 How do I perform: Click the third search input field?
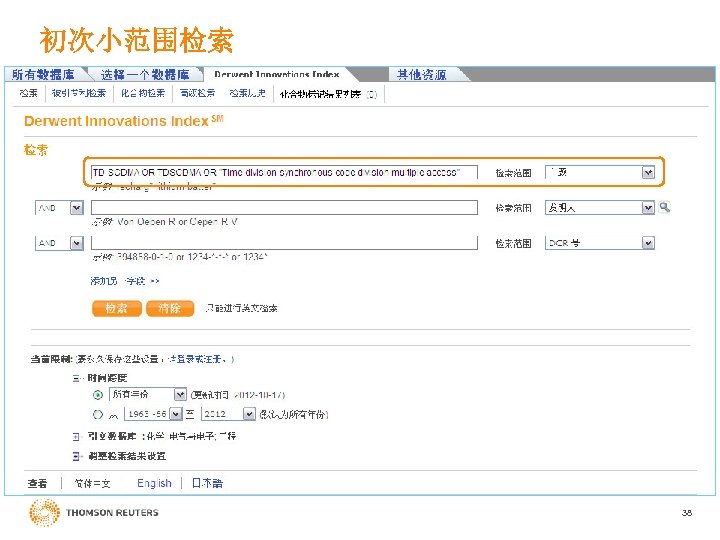[284, 242]
